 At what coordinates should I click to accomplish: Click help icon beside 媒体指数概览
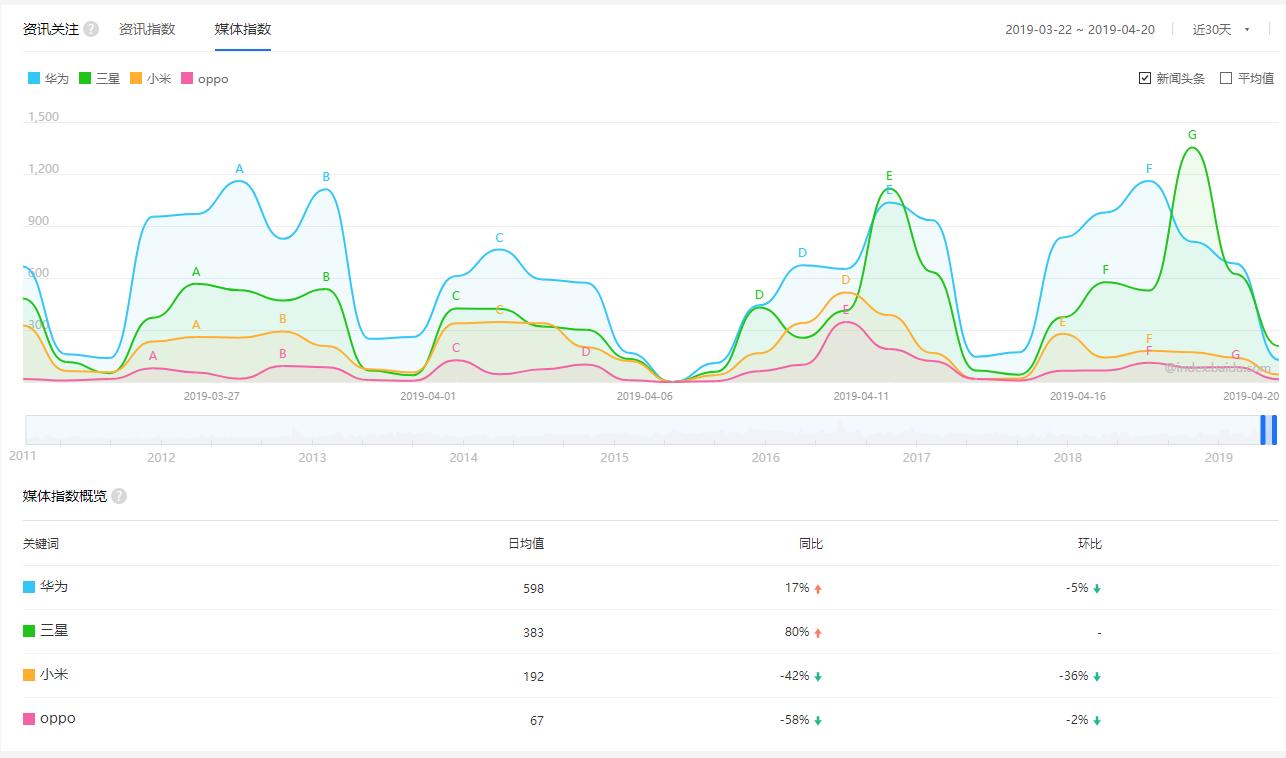pos(119,496)
